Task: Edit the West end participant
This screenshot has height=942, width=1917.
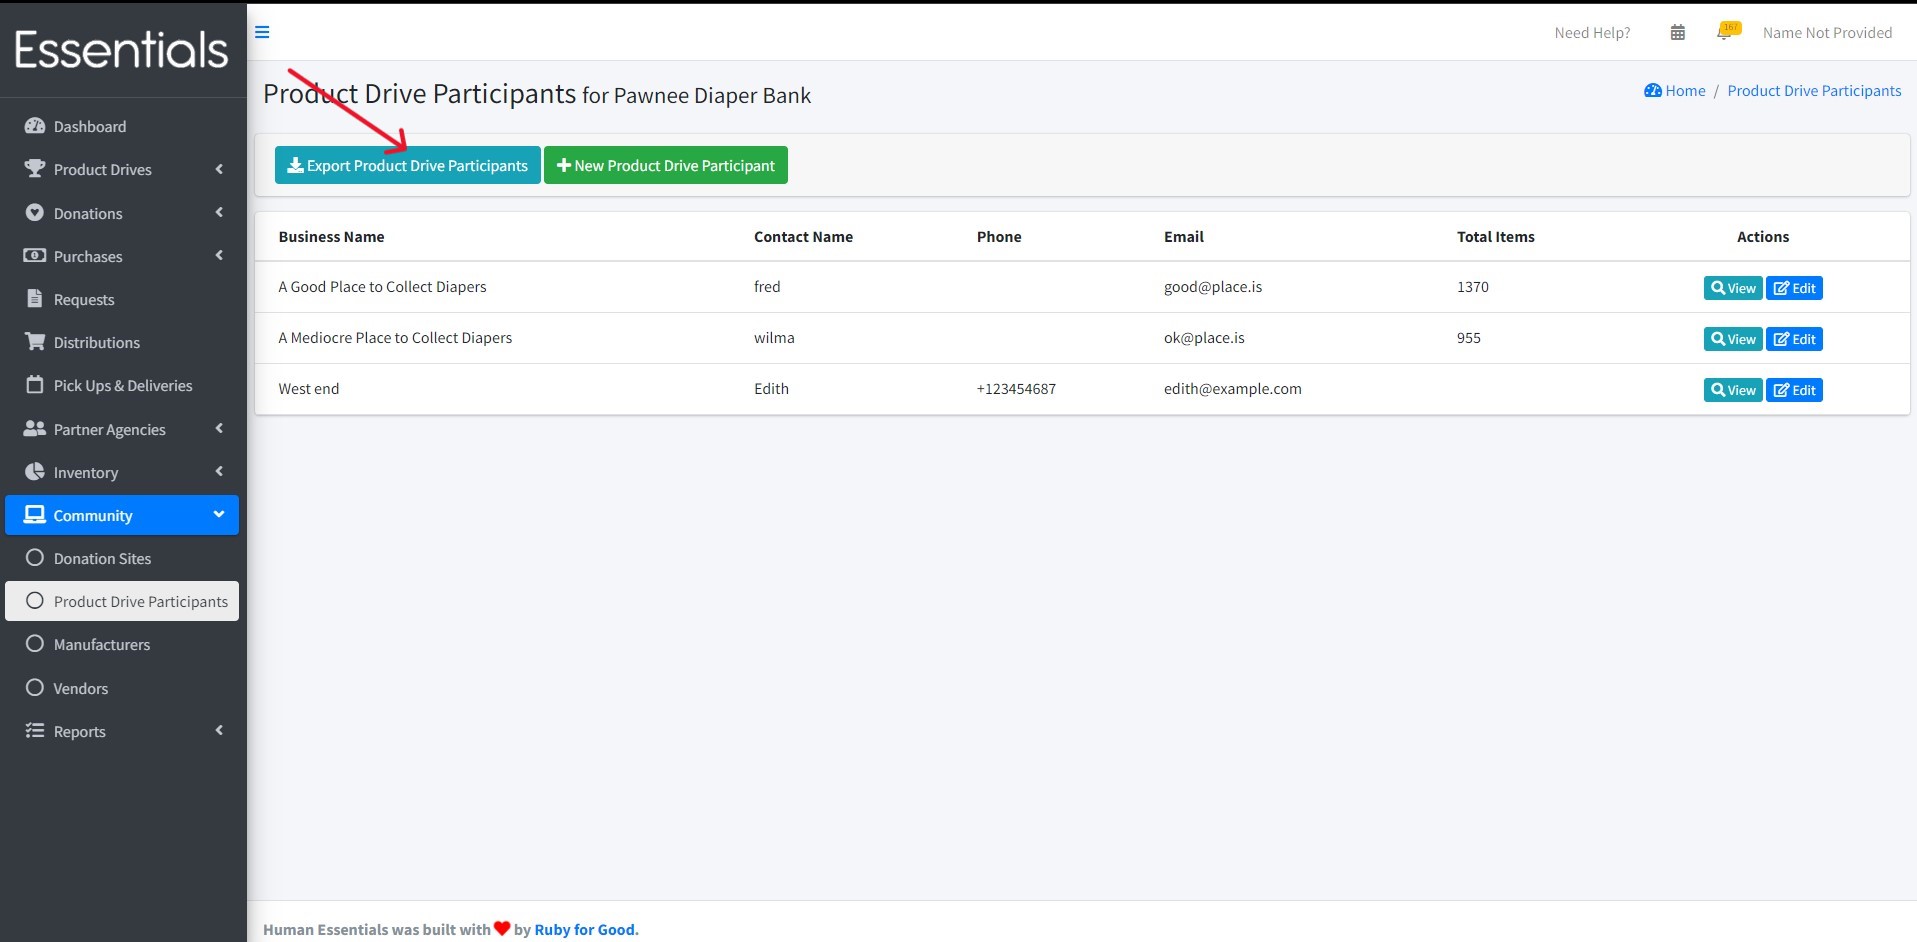Action: tap(1794, 390)
